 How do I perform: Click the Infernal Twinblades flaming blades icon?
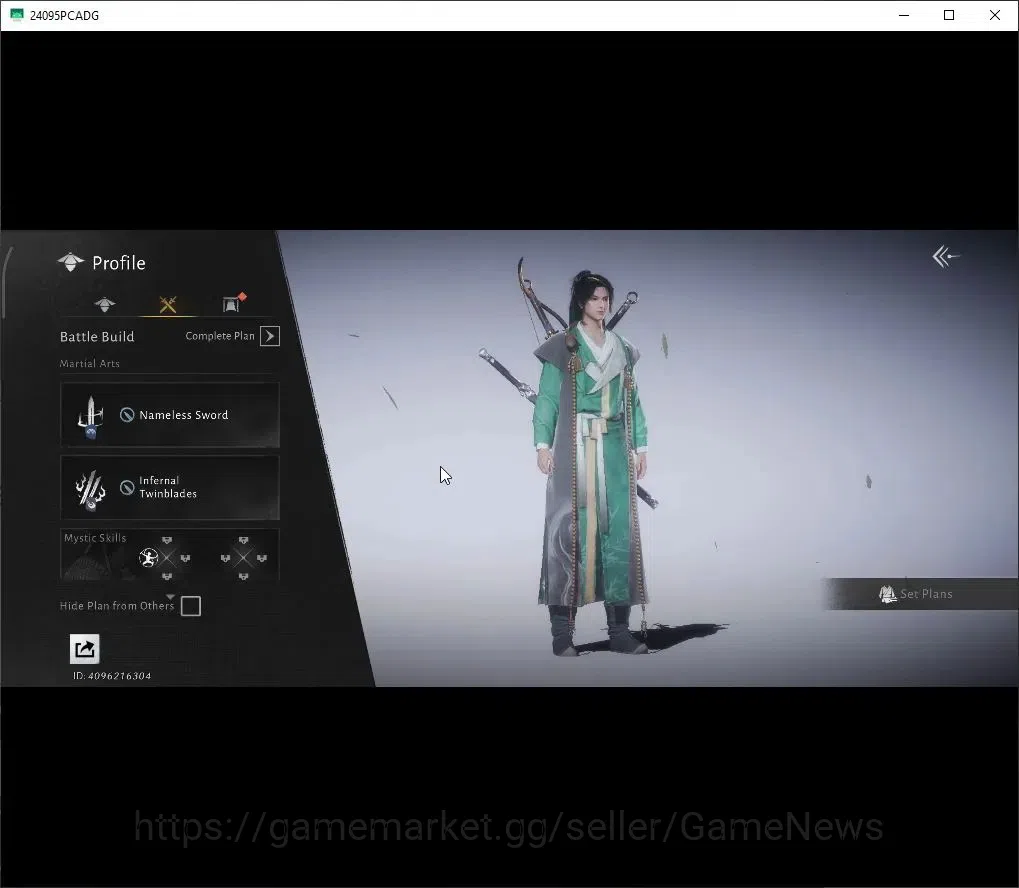pyautogui.click(x=91, y=489)
